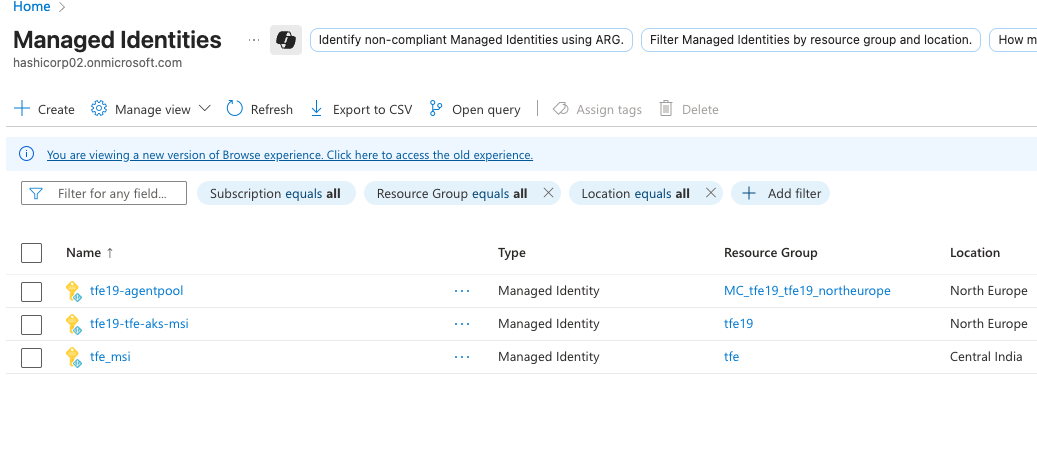The width and height of the screenshot is (1037, 450).
Task: Open the MC_tfe19_tfe19_northeurope resource group link
Action: point(807,291)
